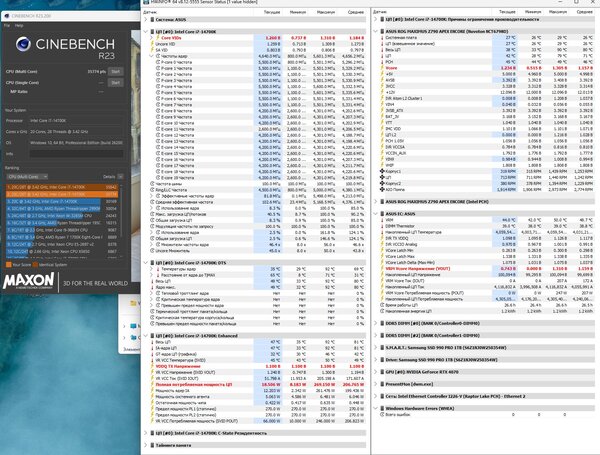This screenshot has height=455, width=600.
Task: Expand the Core VIDs row
Action: pos(152,38)
